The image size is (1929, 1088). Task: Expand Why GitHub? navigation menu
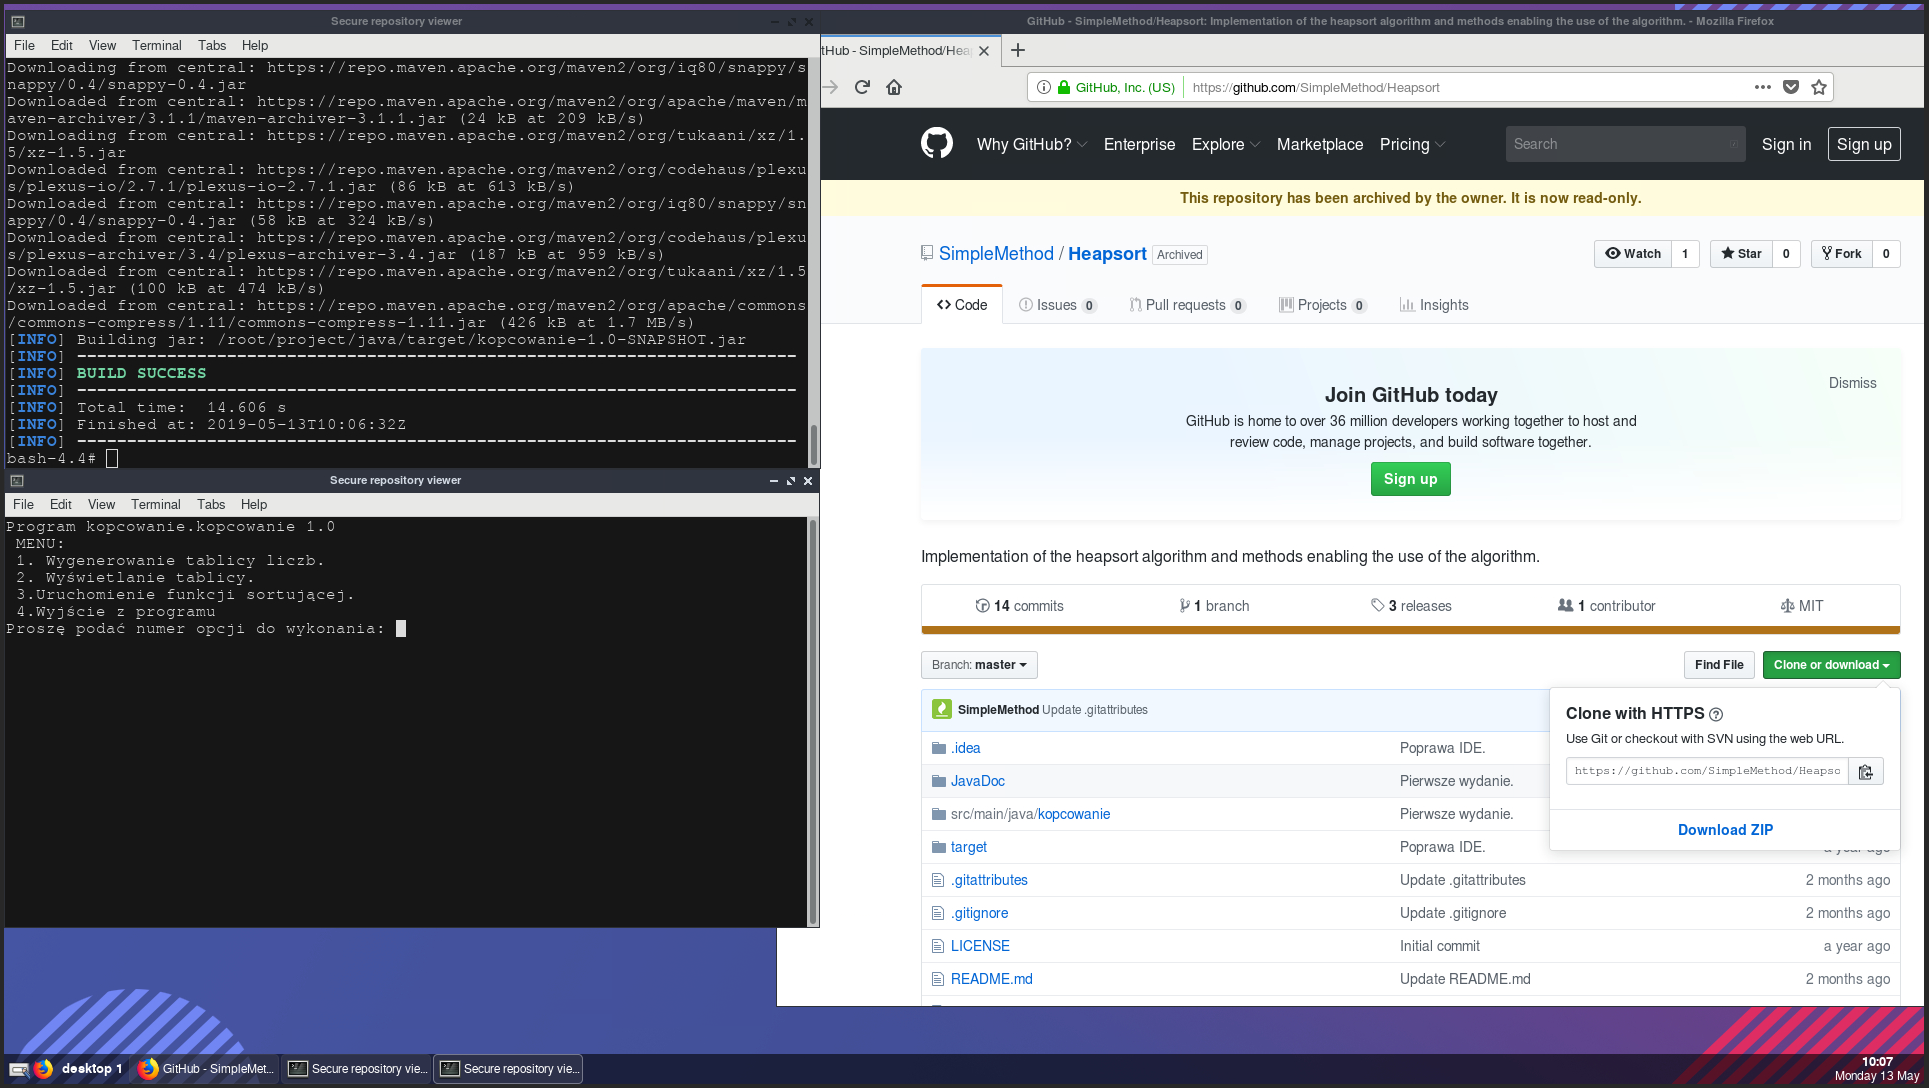1031,144
